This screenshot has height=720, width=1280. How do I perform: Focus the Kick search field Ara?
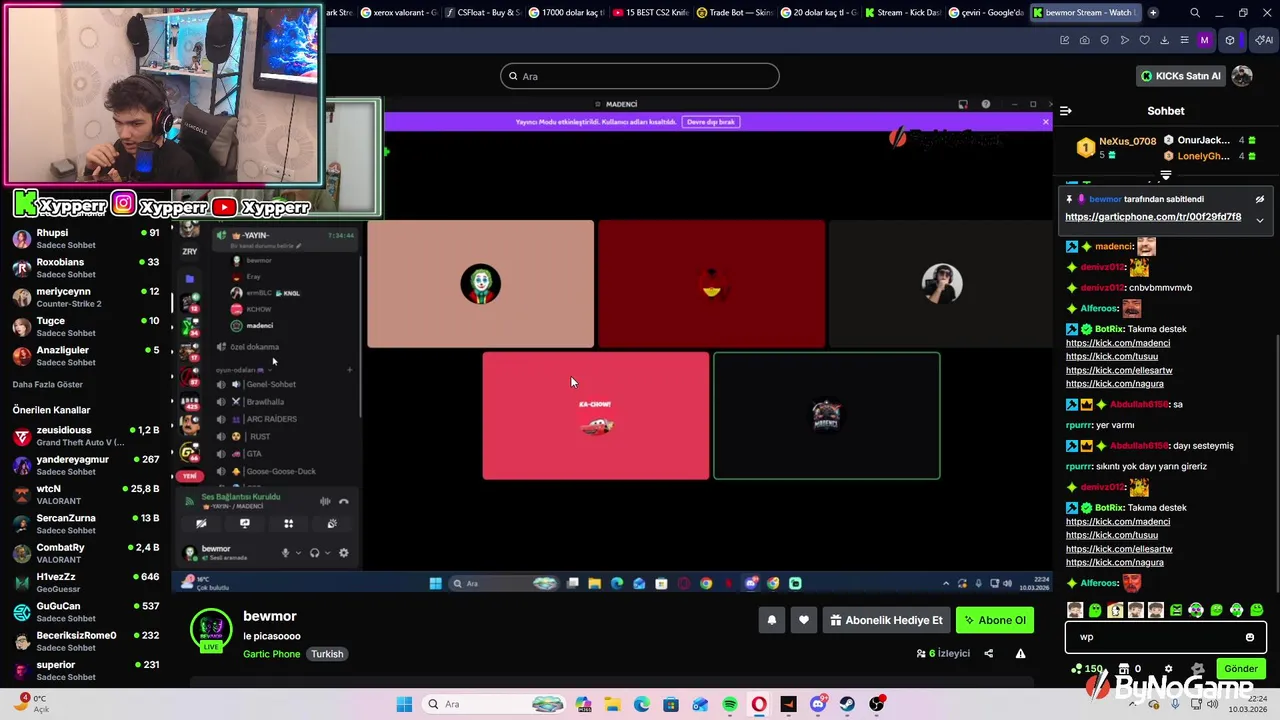(x=640, y=76)
